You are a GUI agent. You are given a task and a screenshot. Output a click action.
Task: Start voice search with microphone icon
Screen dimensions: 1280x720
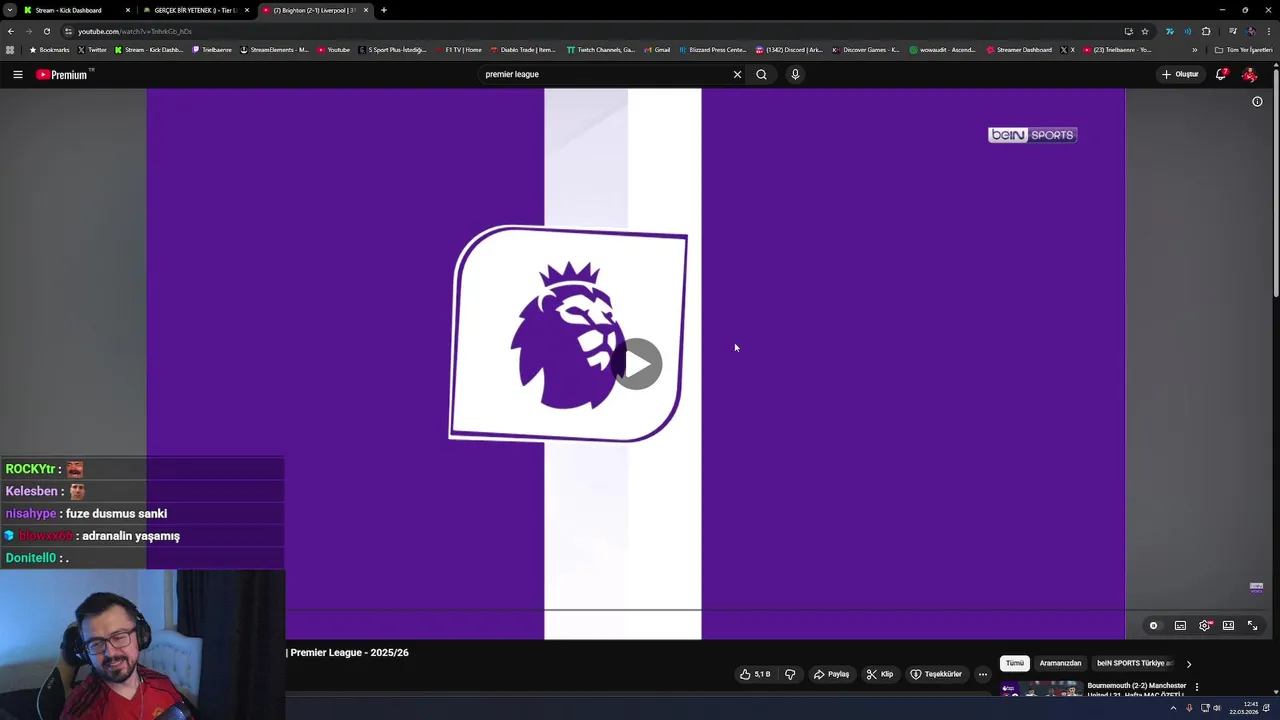click(x=795, y=74)
